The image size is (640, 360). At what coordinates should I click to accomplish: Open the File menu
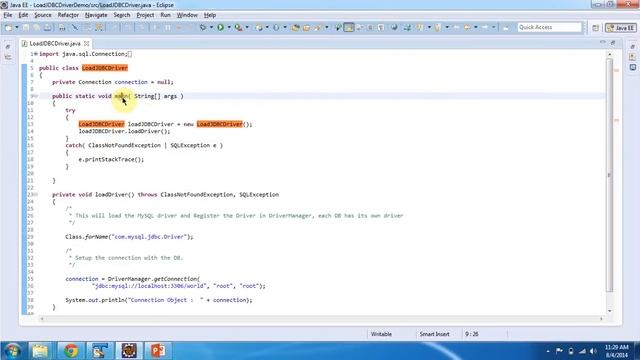[x=8, y=15]
